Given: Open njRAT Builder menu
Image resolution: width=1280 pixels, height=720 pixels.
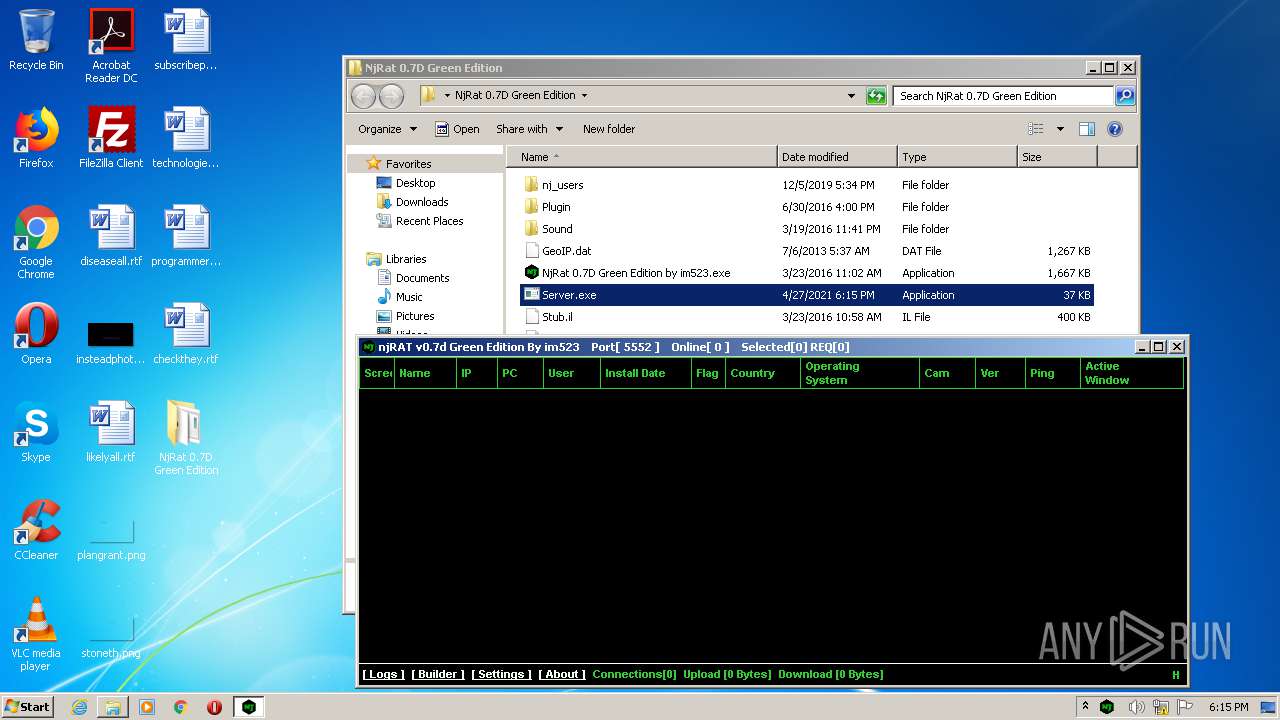Looking at the screenshot, I should [437, 675].
